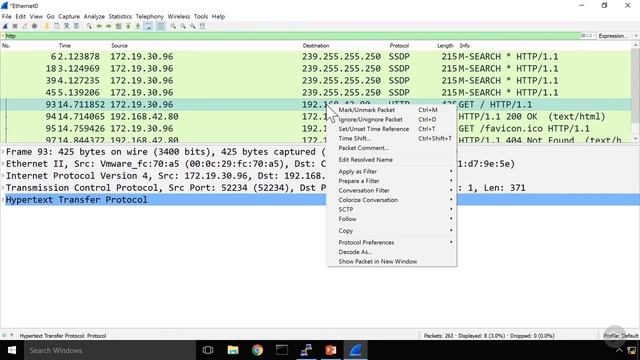The image size is (640, 360).
Task: Select Packet Comment... entry
Action: (x=392, y=148)
